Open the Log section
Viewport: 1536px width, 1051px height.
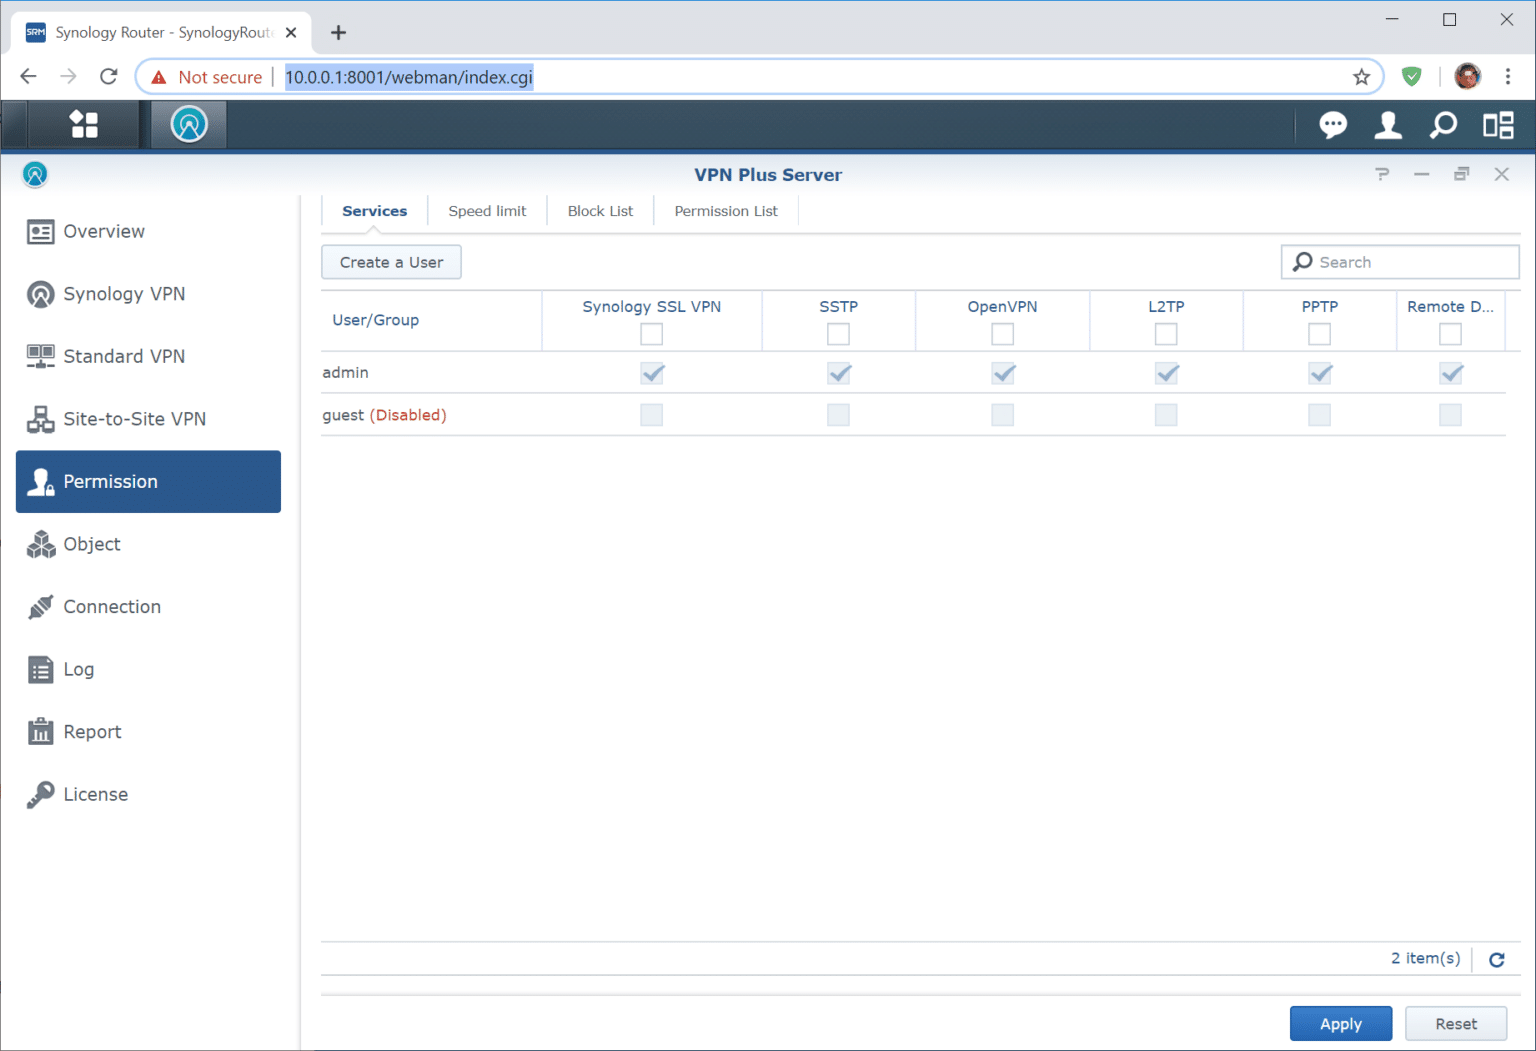148,669
